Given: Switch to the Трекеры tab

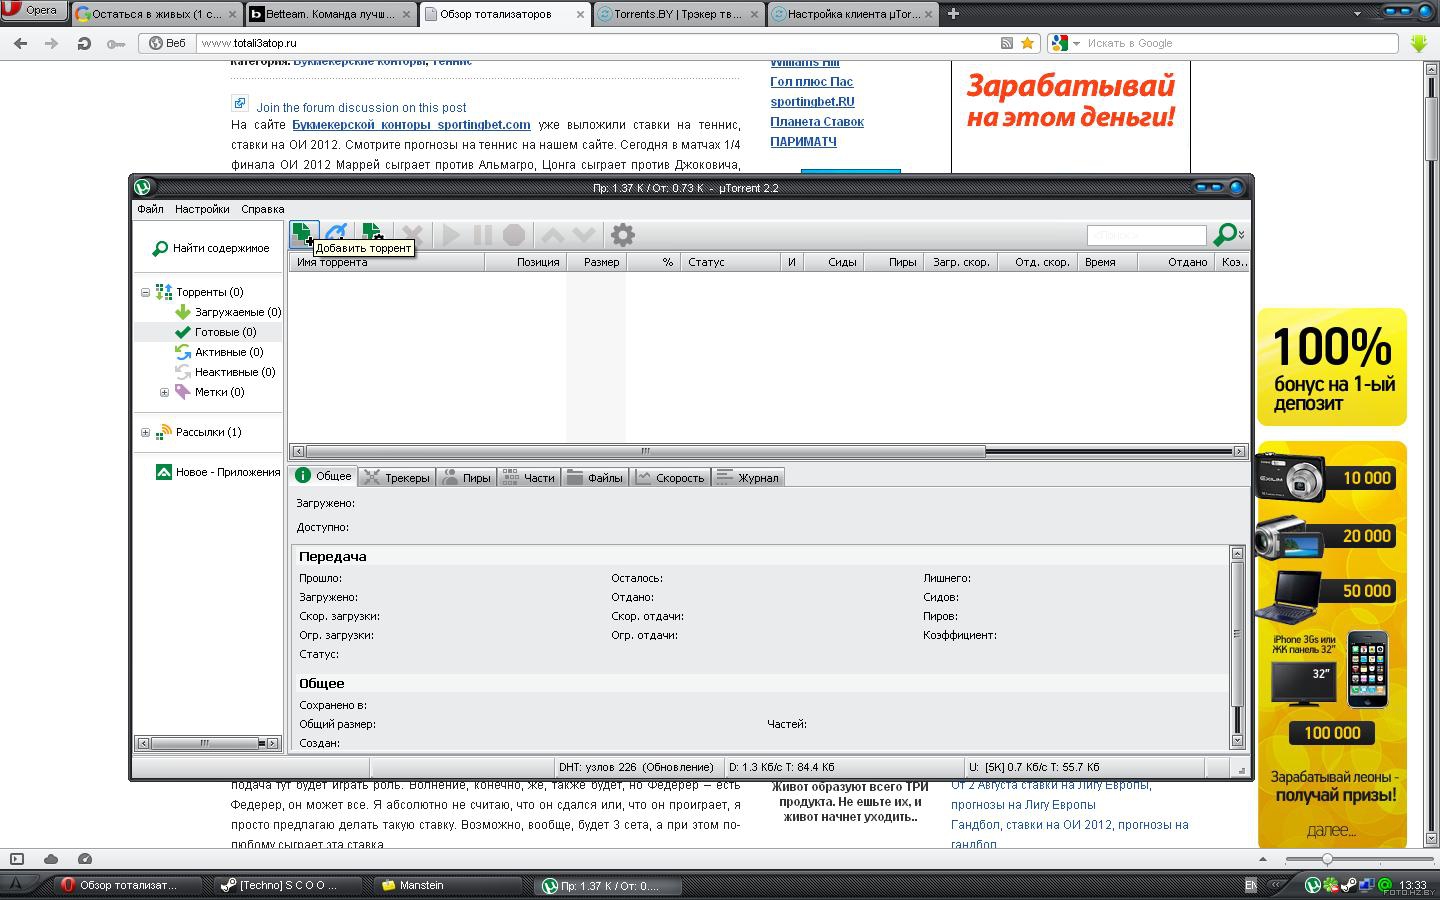Looking at the screenshot, I should point(397,478).
